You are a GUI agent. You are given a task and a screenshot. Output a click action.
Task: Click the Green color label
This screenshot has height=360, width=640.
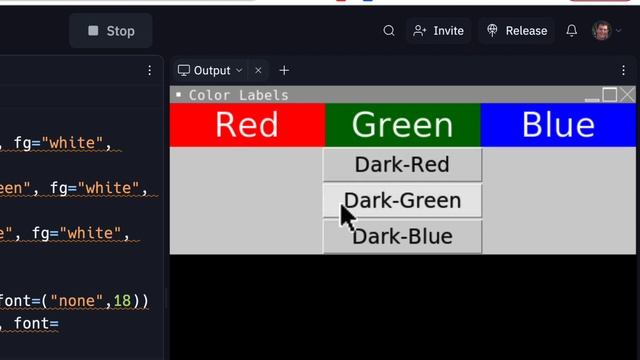(x=403, y=125)
